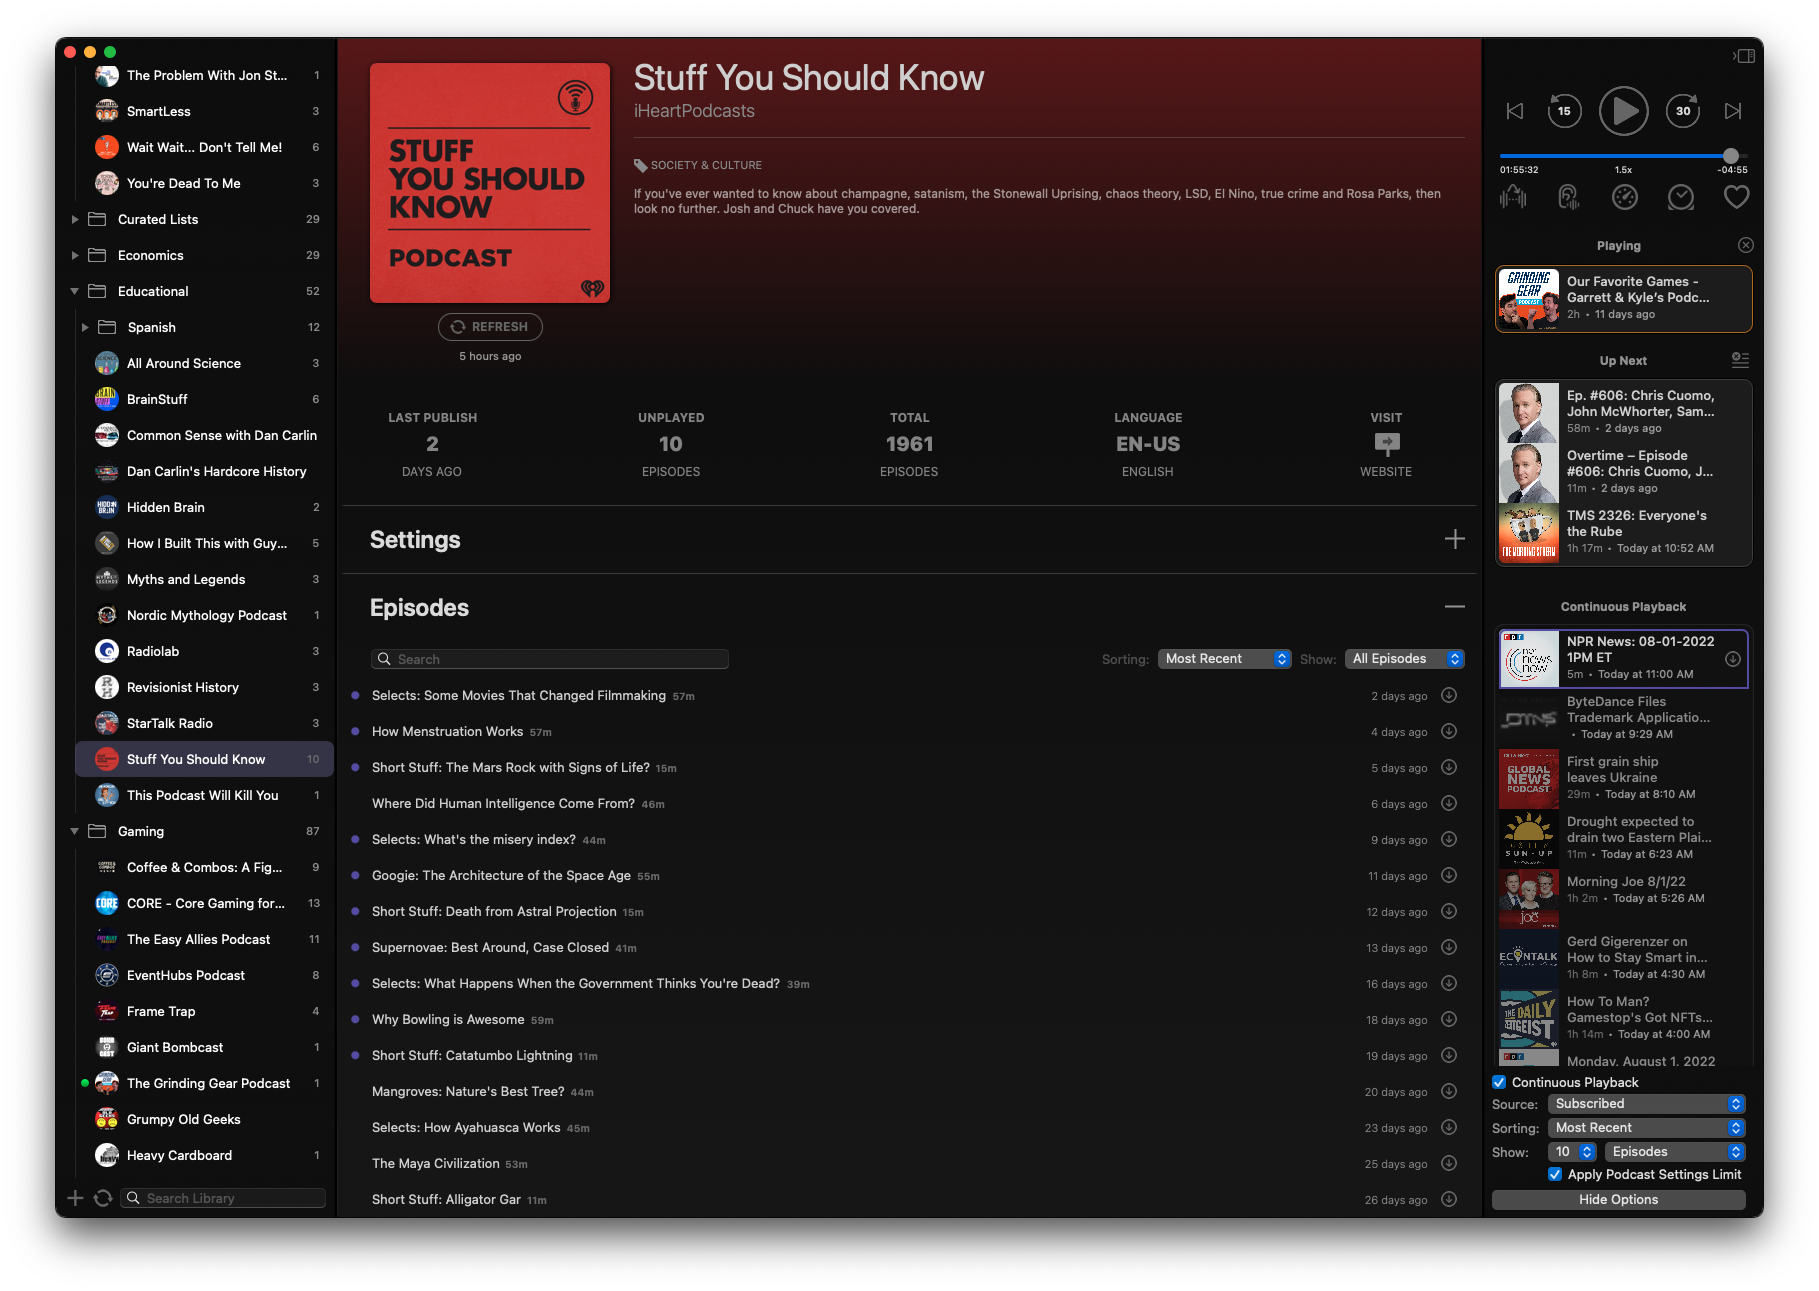Search Library field

click(224, 1198)
